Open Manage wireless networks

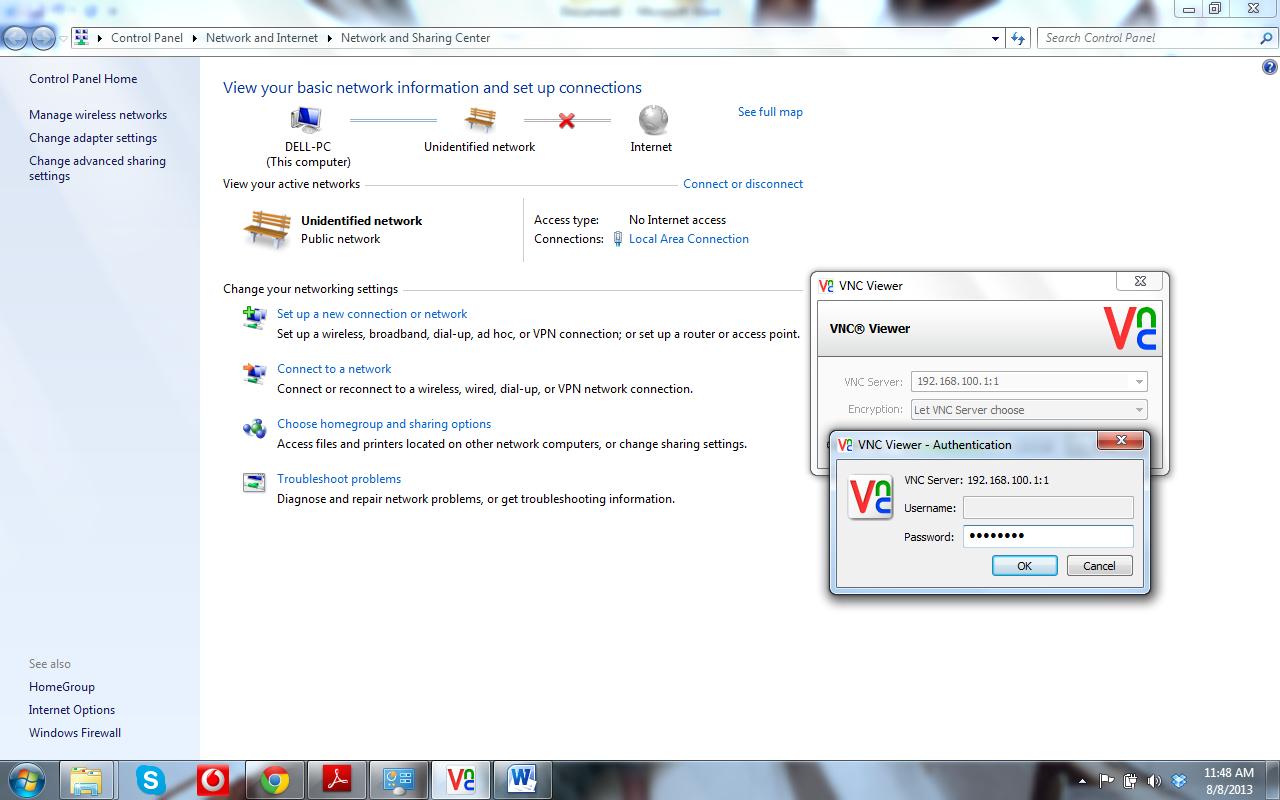click(98, 115)
